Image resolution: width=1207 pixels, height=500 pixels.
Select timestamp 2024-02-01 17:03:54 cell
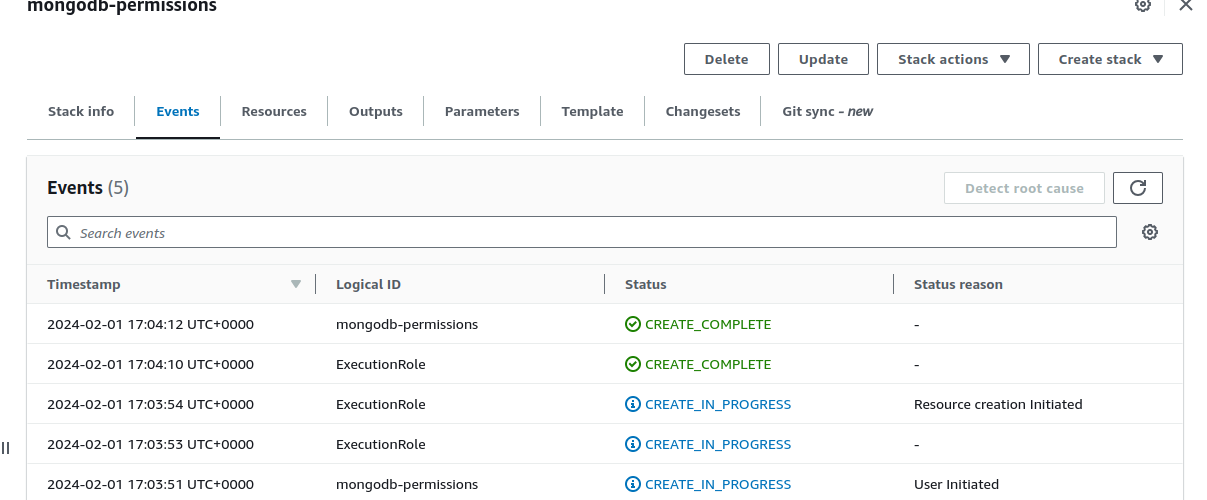point(150,404)
